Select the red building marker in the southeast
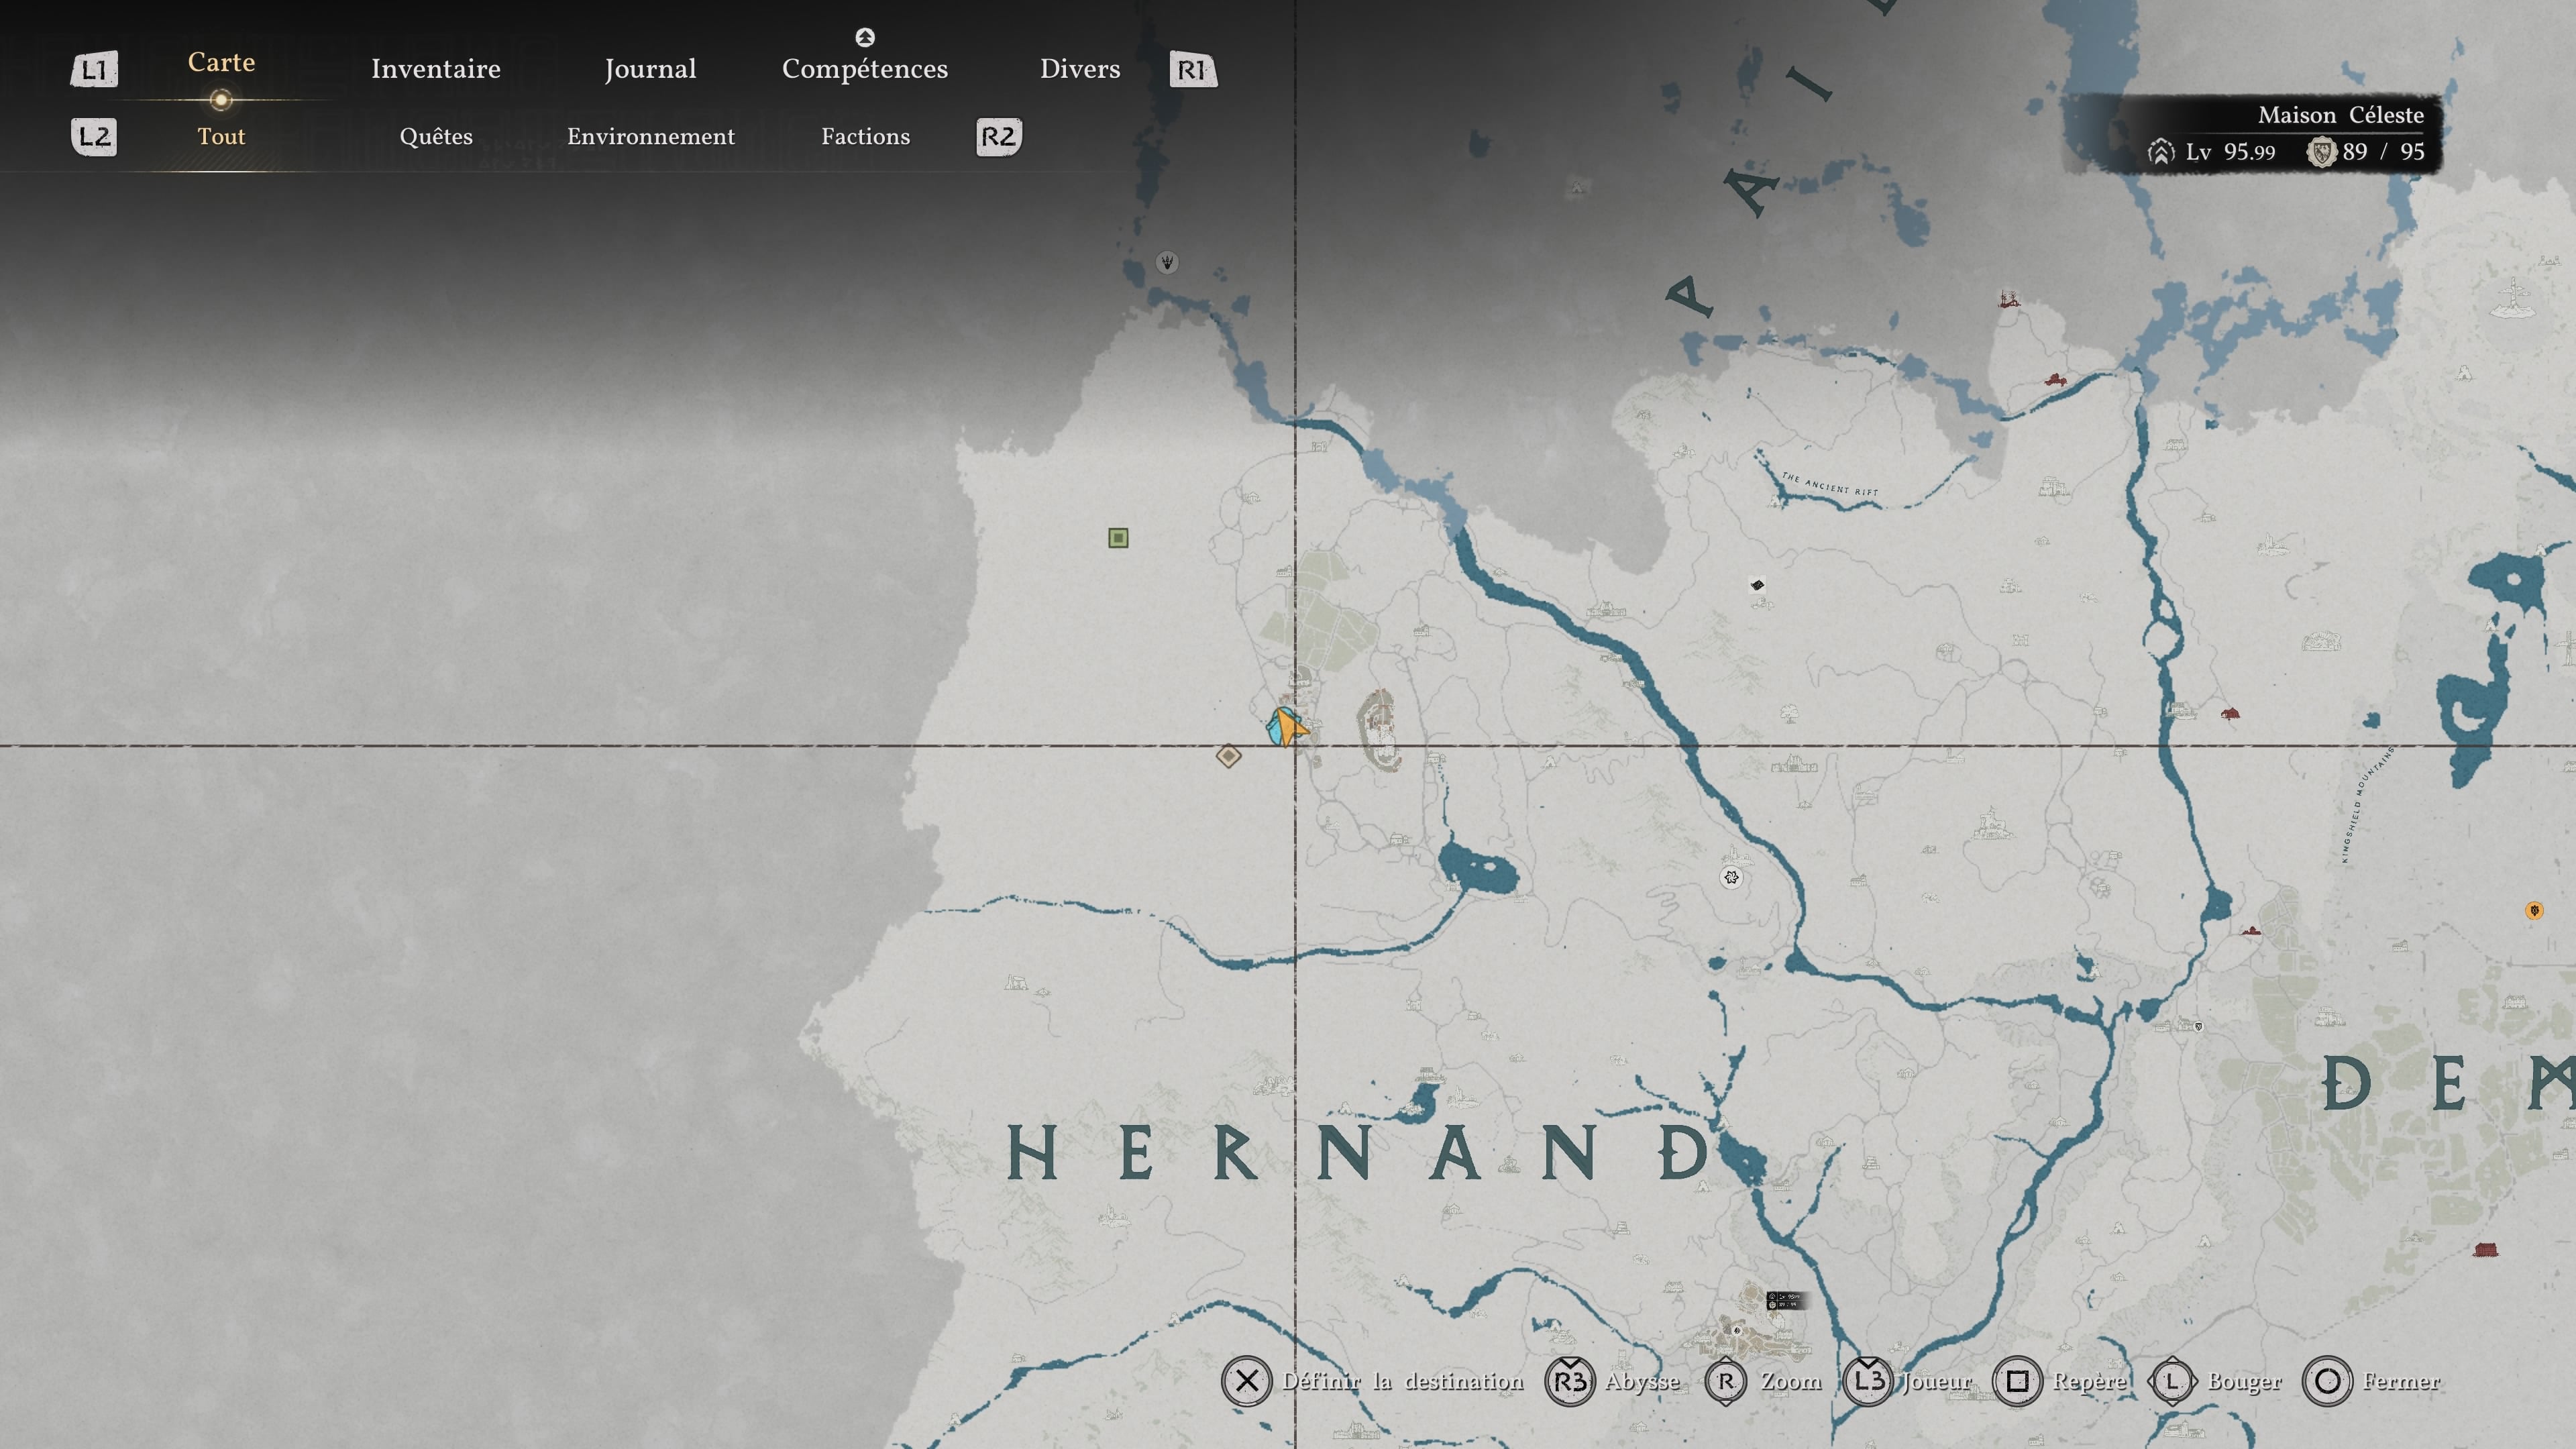Image resolution: width=2576 pixels, height=1449 pixels. coord(2485,1250)
